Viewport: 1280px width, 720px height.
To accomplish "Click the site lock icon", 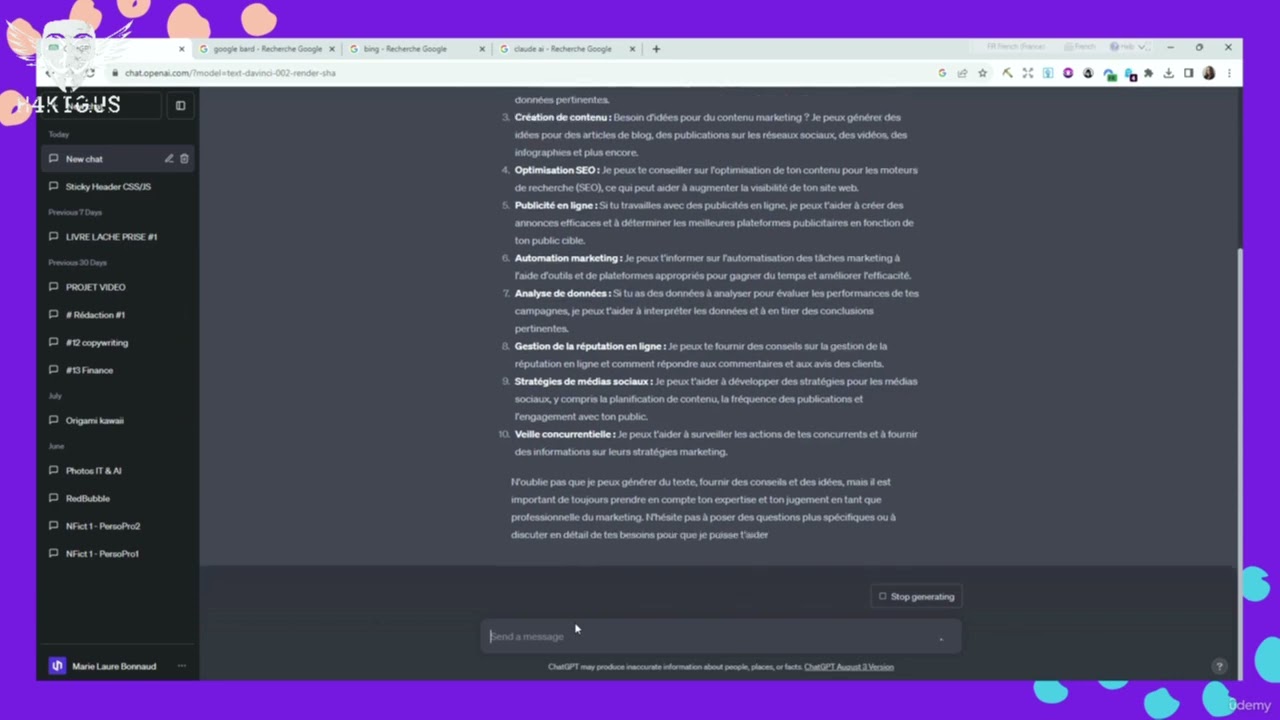I will tap(115, 73).
